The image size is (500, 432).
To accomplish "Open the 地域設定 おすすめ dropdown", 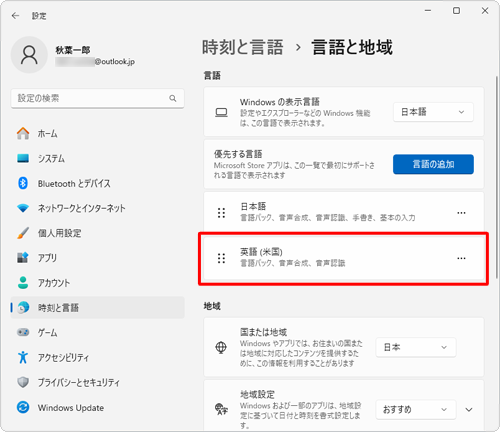I will pos(416,410).
